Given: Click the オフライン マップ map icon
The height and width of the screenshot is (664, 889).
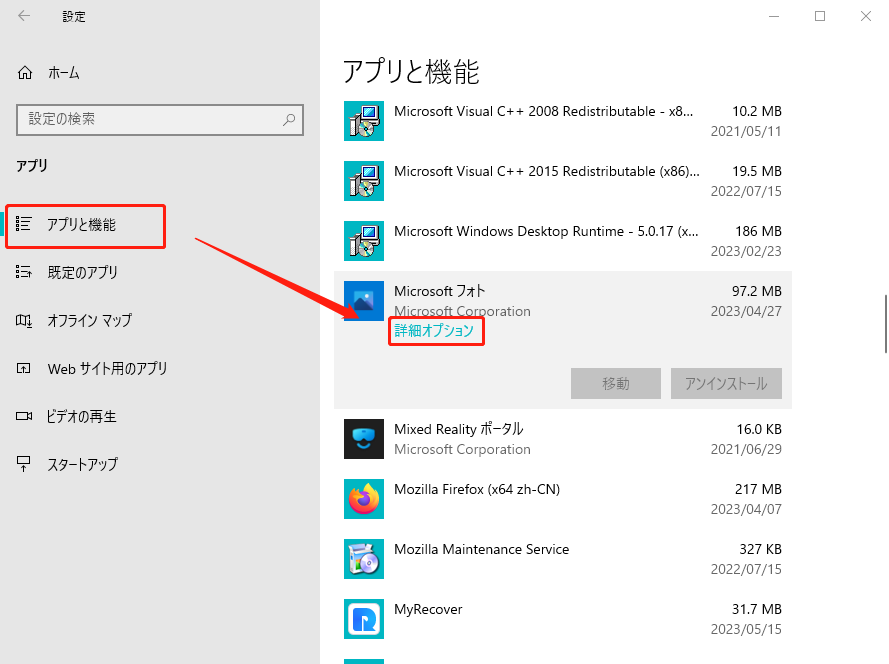Looking at the screenshot, I should 24,320.
